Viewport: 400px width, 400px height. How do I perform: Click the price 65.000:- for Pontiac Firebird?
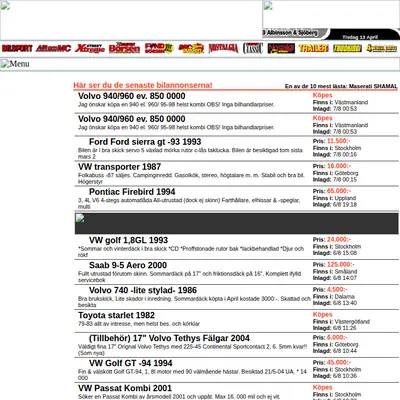coord(339,191)
